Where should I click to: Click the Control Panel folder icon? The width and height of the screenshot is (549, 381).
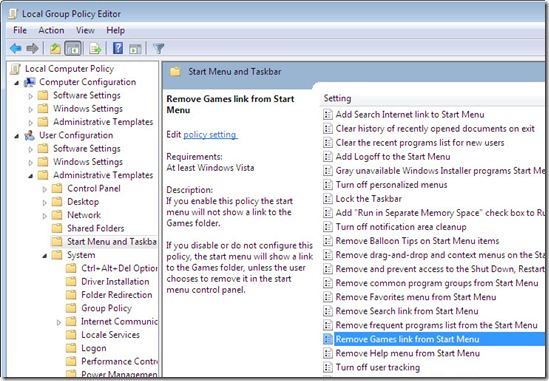tap(57, 188)
